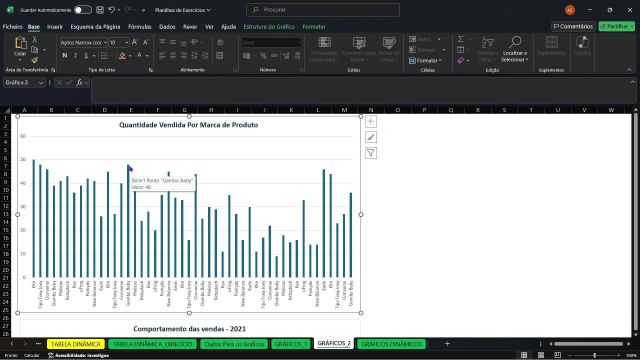The width and height of the screenshot is (640, 360).
Task: Click the Colar (paste) clipboard icon
Action: 20,42
